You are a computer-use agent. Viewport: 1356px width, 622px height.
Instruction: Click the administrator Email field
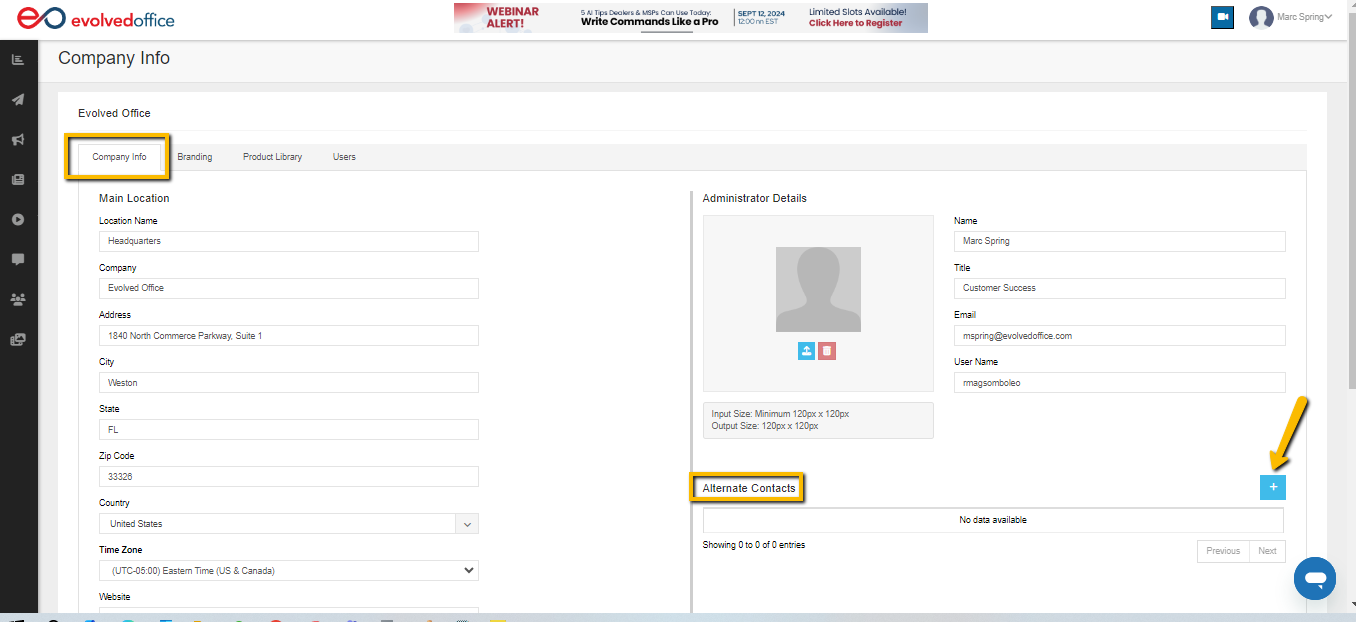click(1120, 336)
